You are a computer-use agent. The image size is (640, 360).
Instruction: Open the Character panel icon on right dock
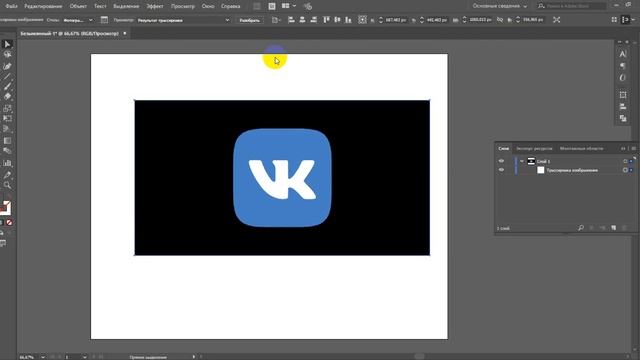coord(622,54)
